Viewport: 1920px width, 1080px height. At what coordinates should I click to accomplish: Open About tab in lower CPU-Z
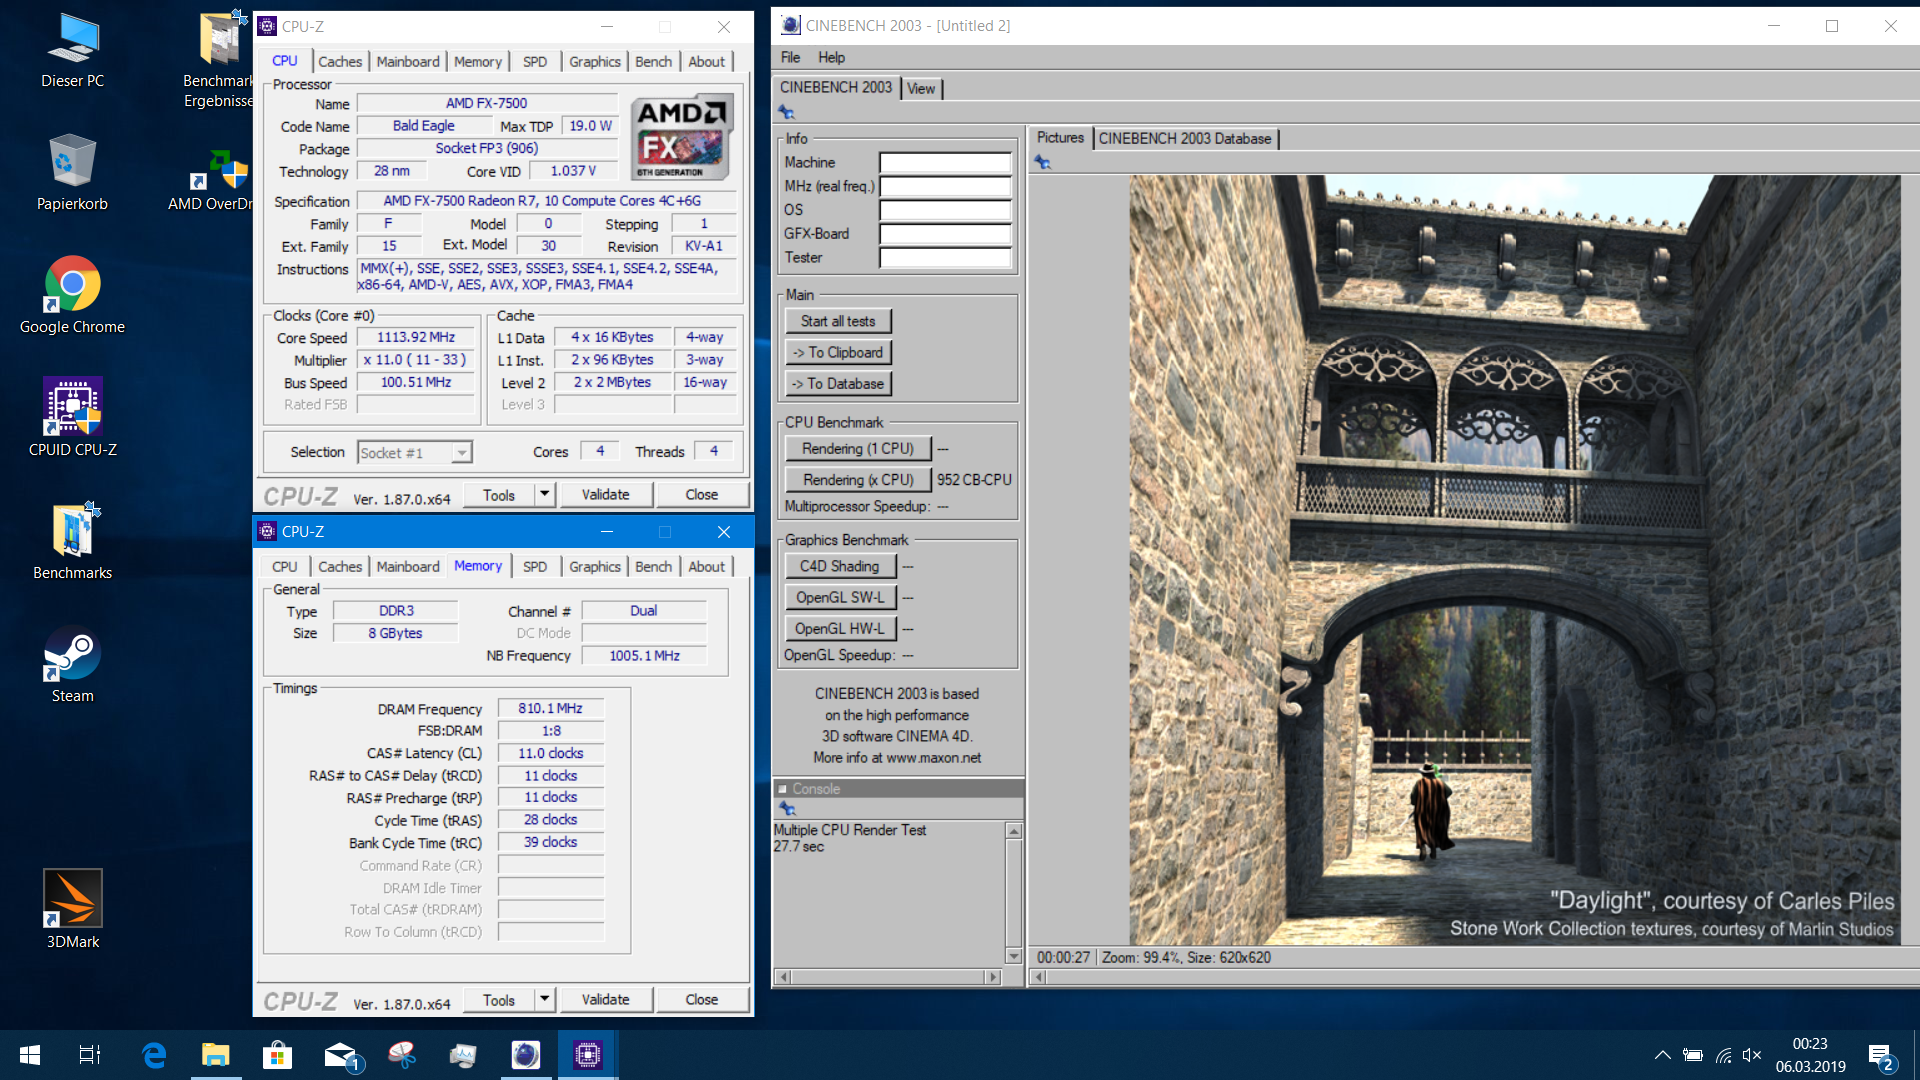tap(707, 566)
